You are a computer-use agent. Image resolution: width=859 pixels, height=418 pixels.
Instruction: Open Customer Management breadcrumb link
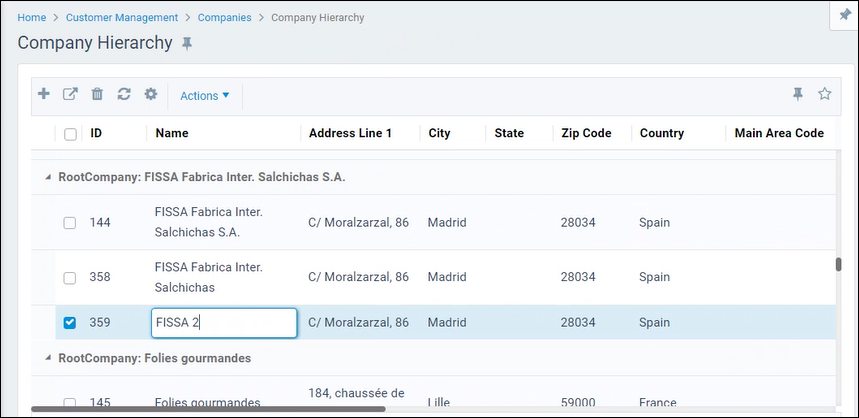[122, 18]
